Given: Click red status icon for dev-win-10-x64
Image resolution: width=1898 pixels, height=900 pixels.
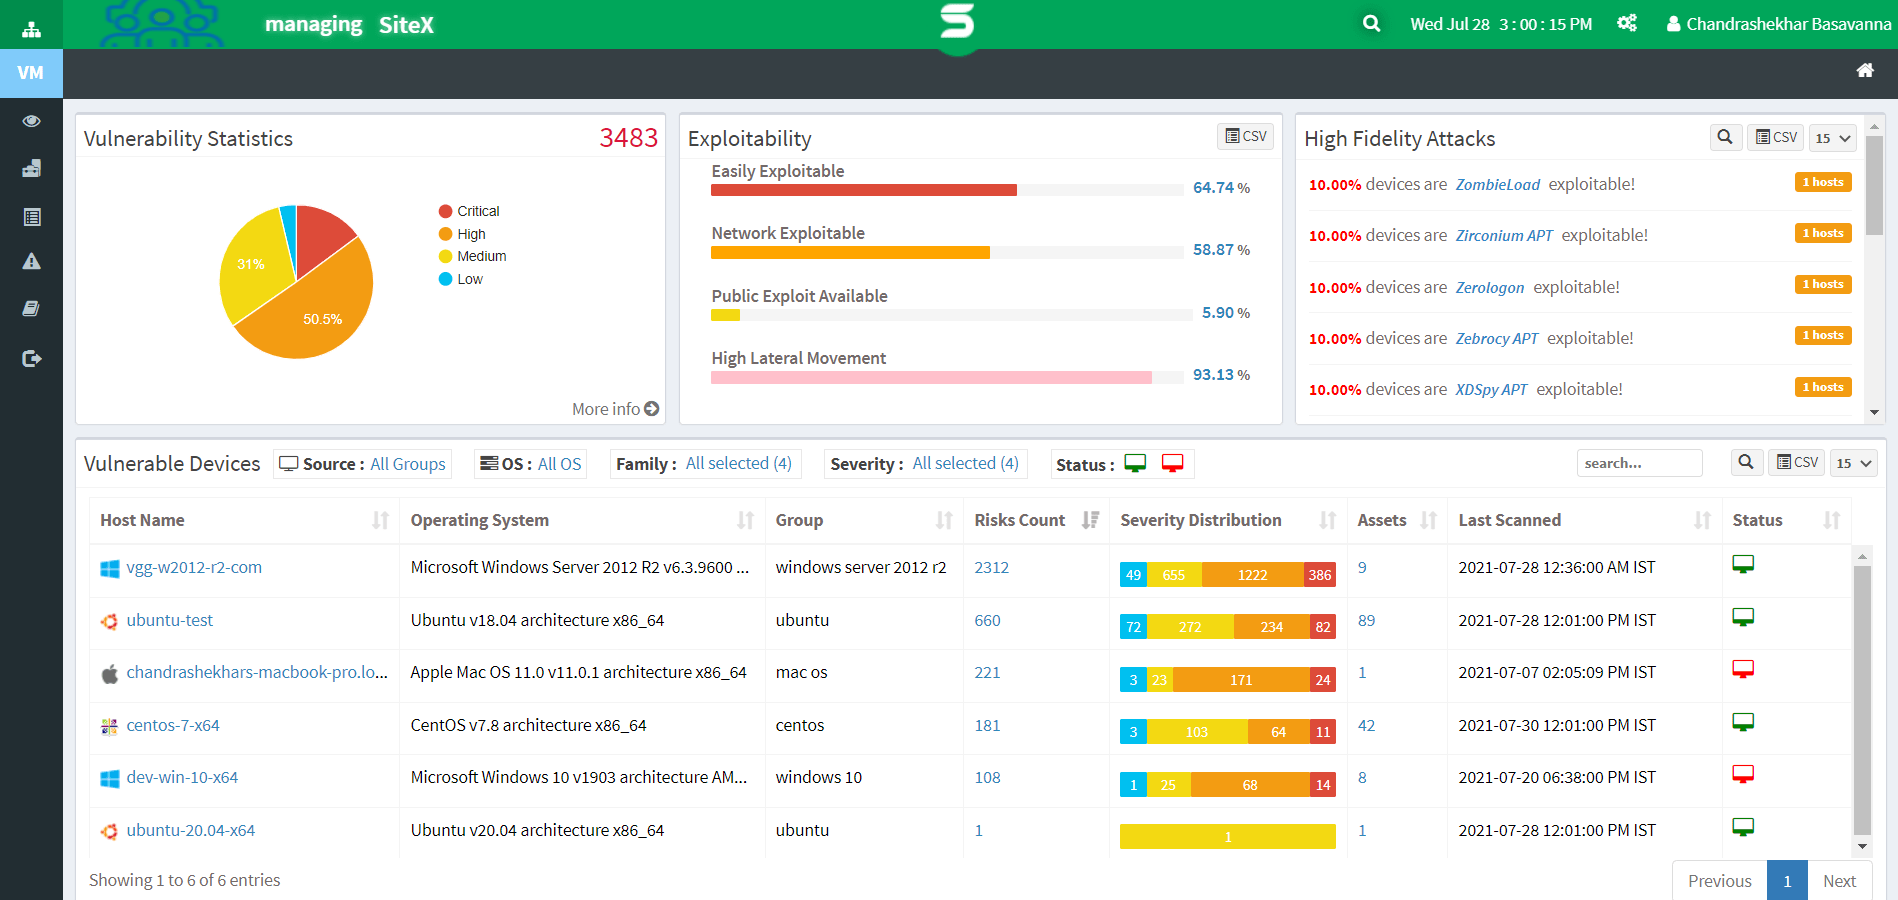Looking at the screenshot, I should tap(1743, 775).
